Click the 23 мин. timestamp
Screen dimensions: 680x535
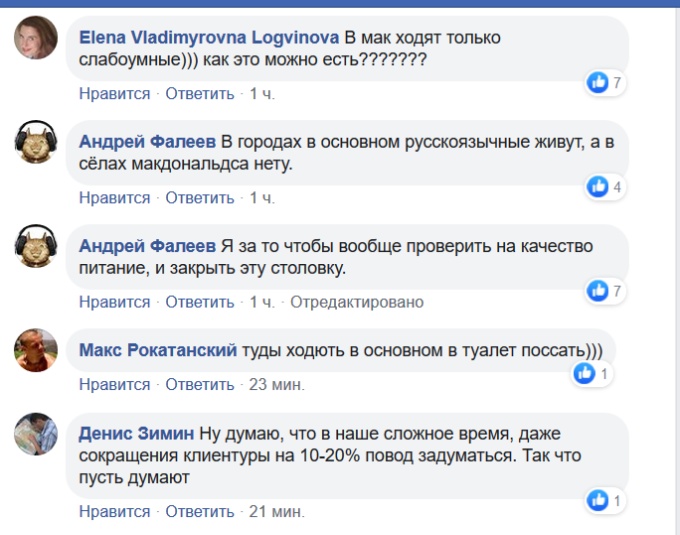277,384
